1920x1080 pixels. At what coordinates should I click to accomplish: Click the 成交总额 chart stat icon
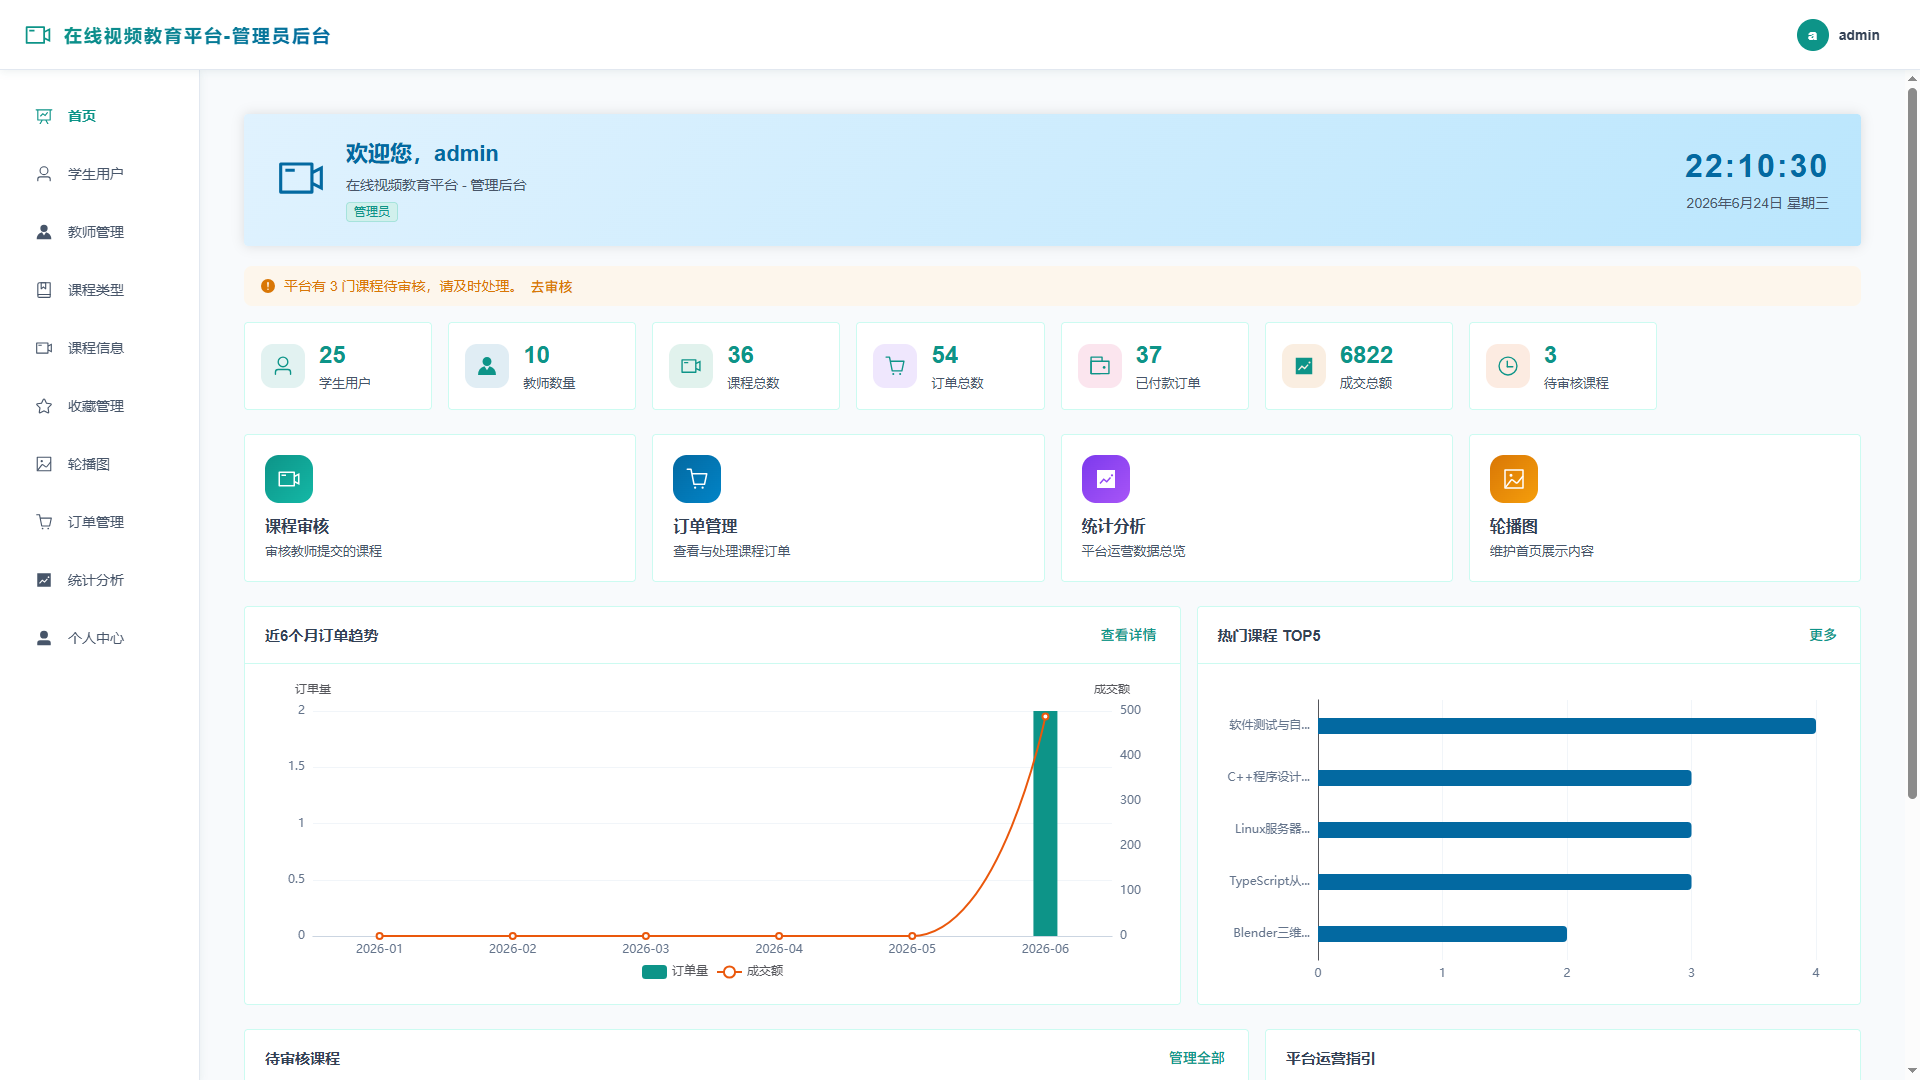(1304, 366)
